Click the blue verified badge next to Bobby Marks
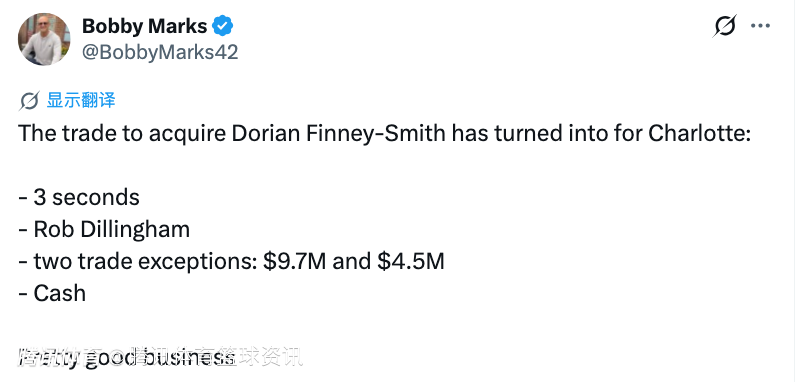The width and height of the screenshot is (798, 382). 222,26
